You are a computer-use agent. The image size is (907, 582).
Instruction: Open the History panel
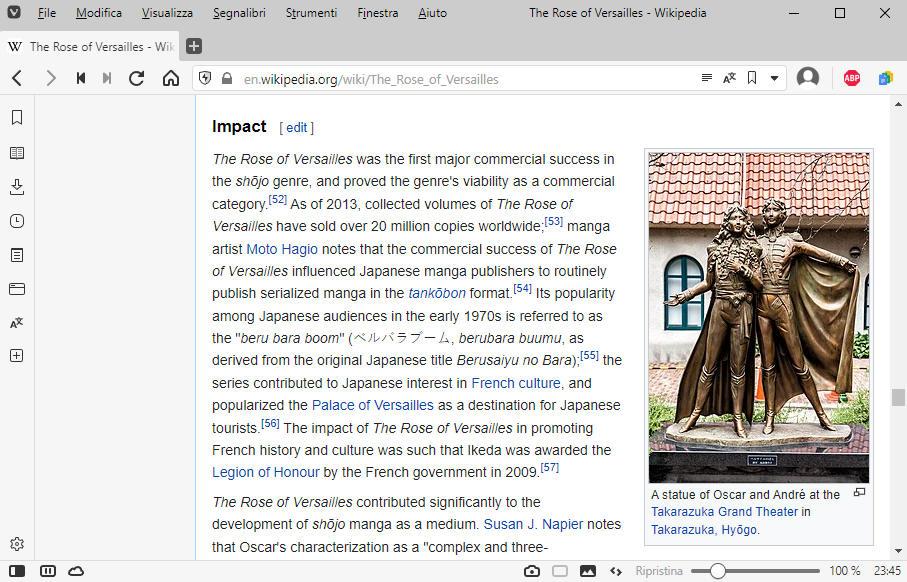tap(17, 221)
